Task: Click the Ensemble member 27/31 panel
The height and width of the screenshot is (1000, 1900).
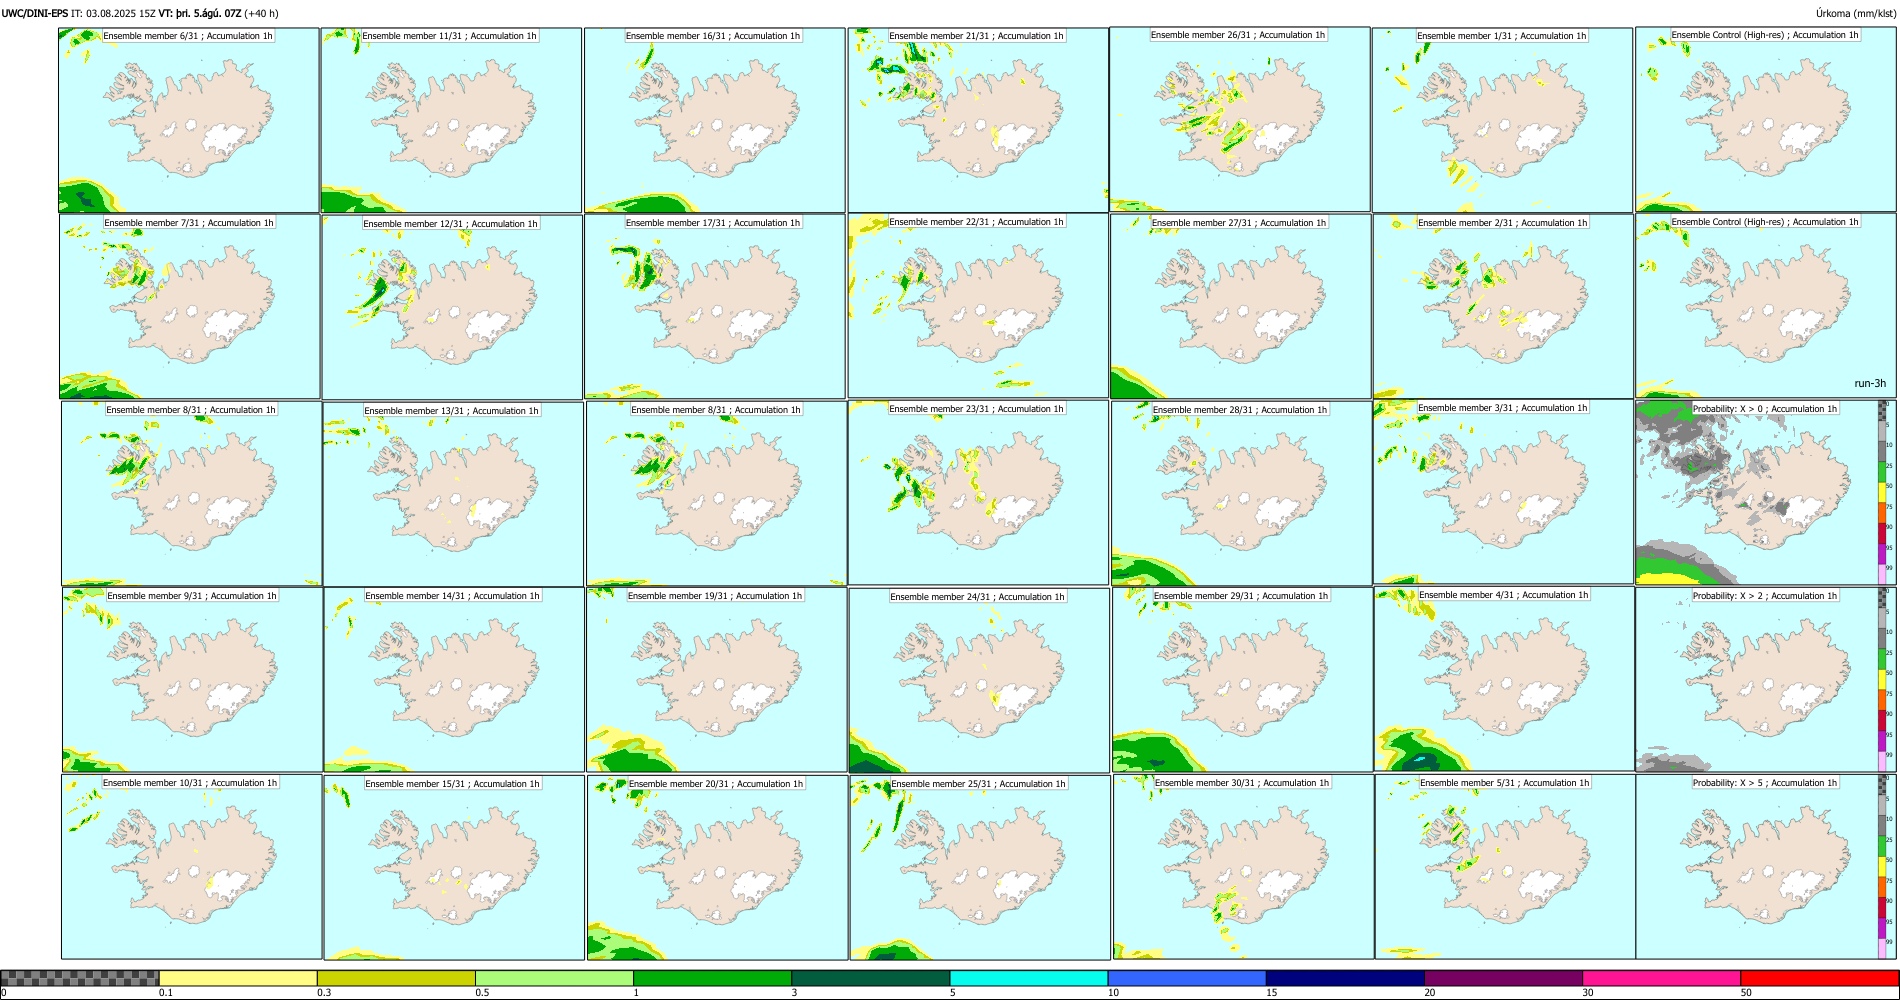Action: [x=1241, y=307]
